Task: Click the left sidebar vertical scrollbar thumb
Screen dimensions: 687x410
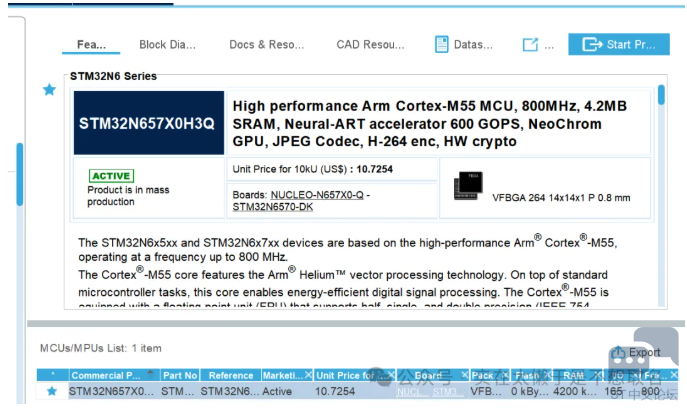Action: 20,174
